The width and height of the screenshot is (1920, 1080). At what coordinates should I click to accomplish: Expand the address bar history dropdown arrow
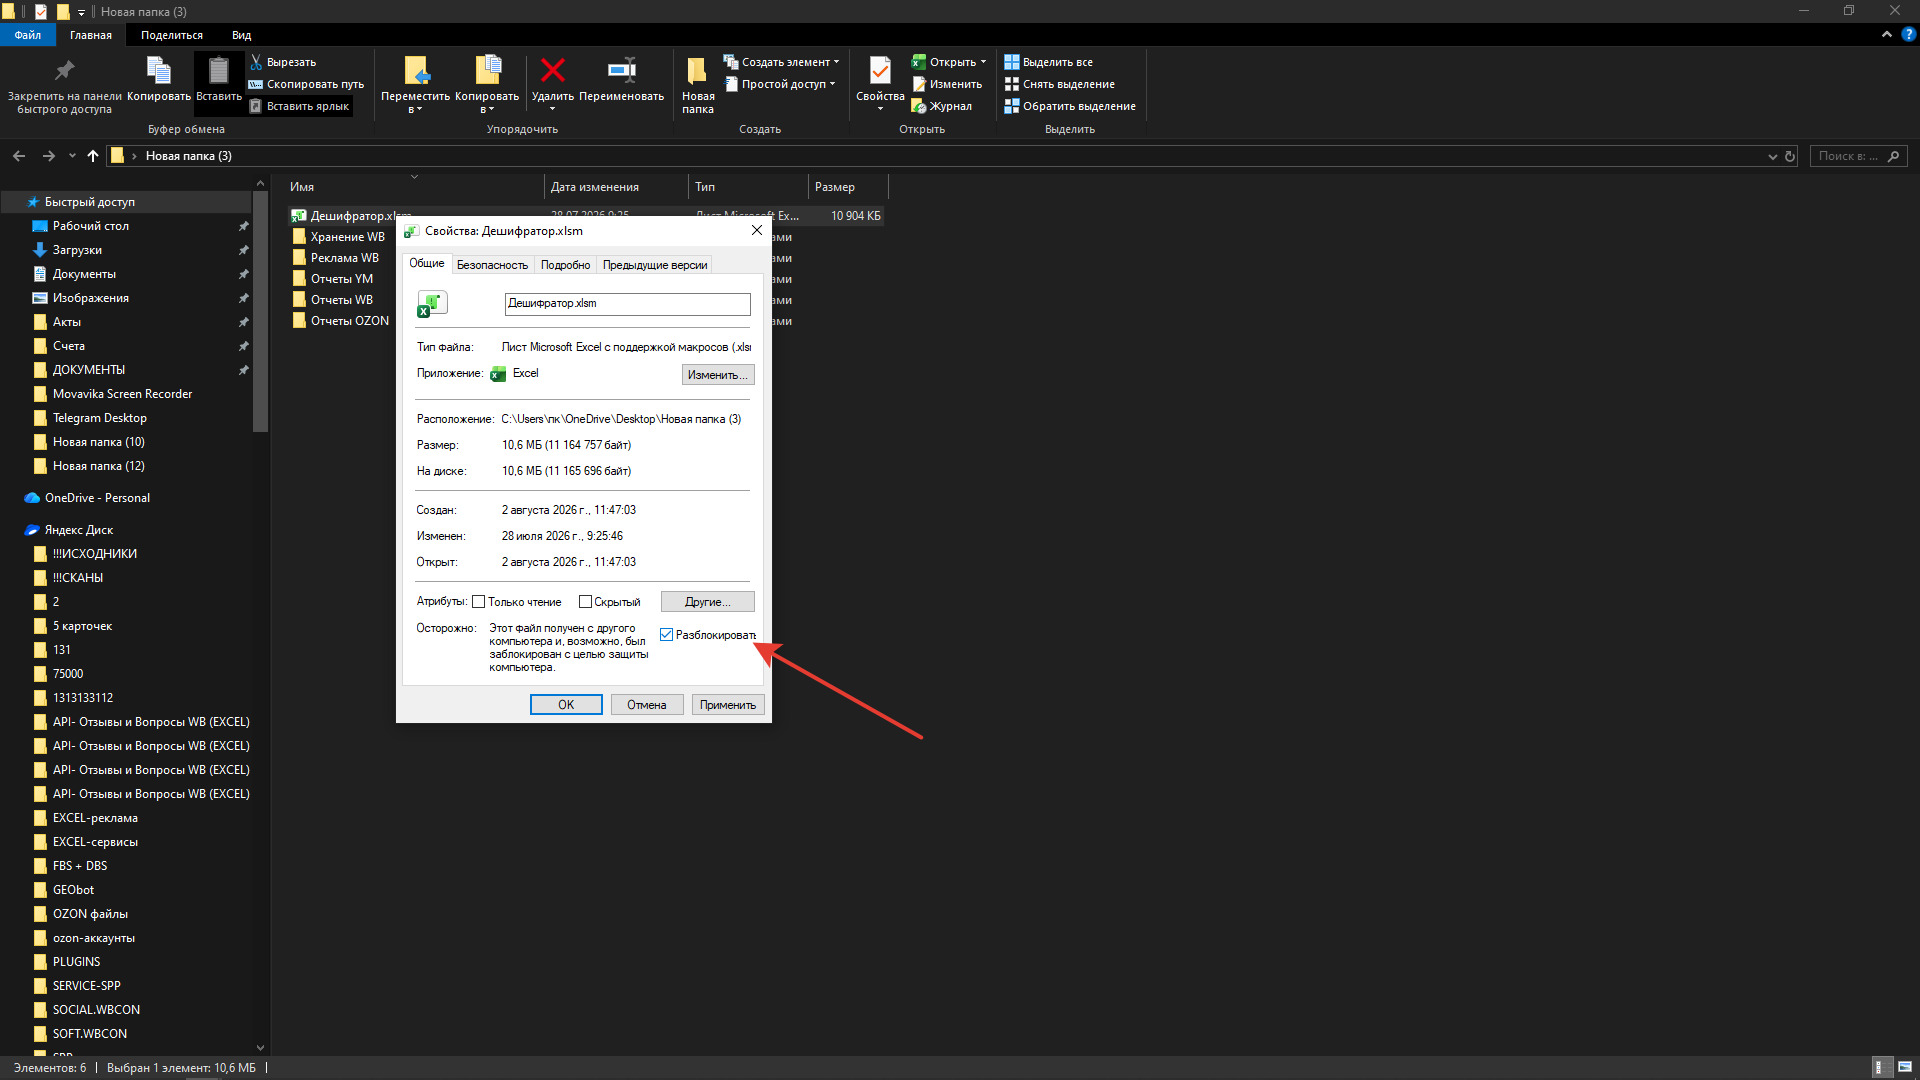[x=1772, y=156]
